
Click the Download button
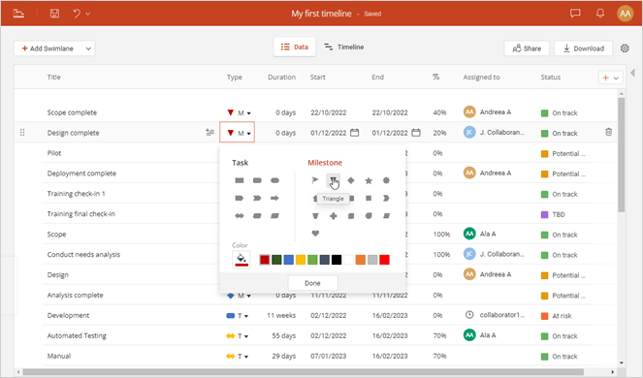pyautogui.click(x=583, y=48)
